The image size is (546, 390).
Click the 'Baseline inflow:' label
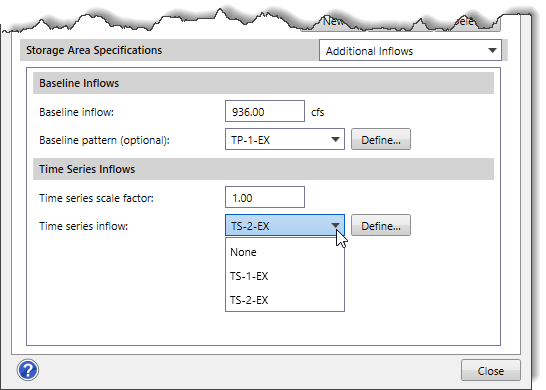tap(77, 112)
